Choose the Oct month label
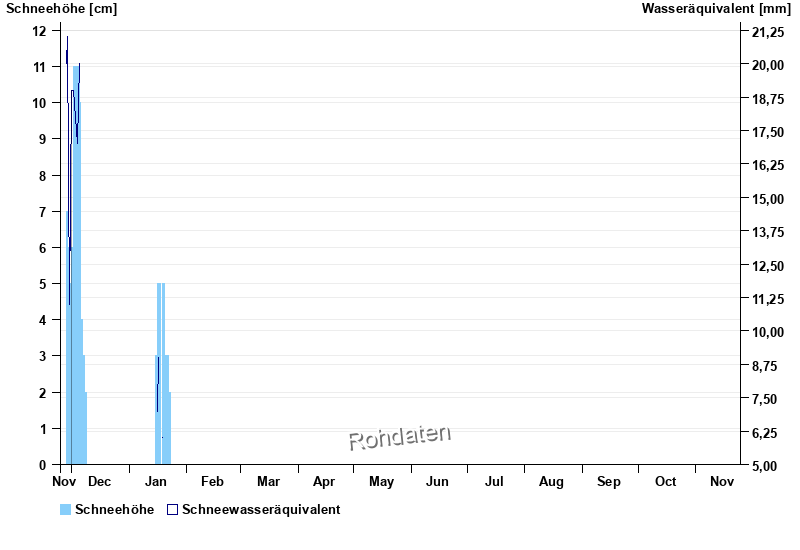Viewport: 800px width, 550px height. click(665, 482)
